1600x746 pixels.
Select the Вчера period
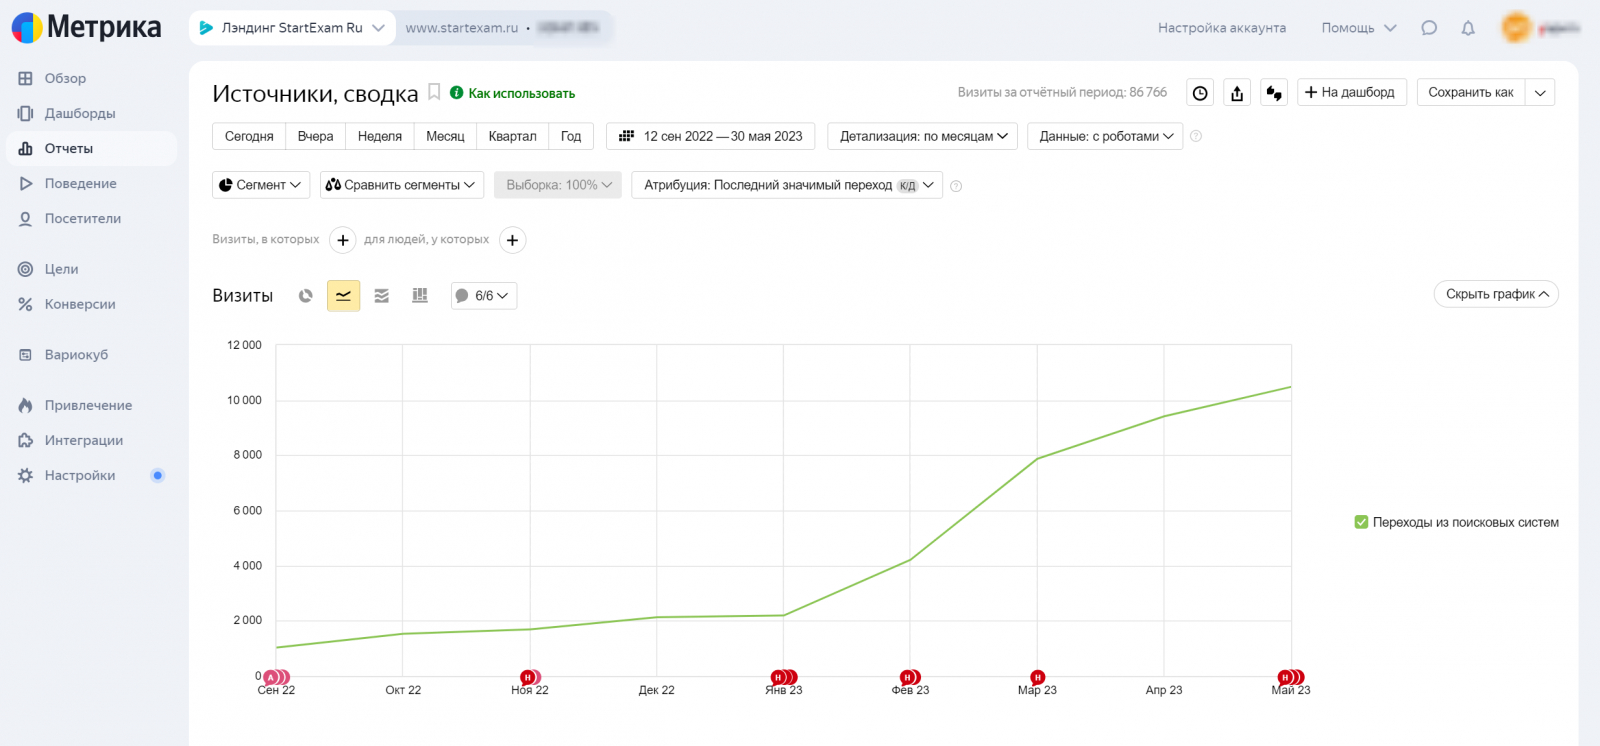[x=315, y=136]
